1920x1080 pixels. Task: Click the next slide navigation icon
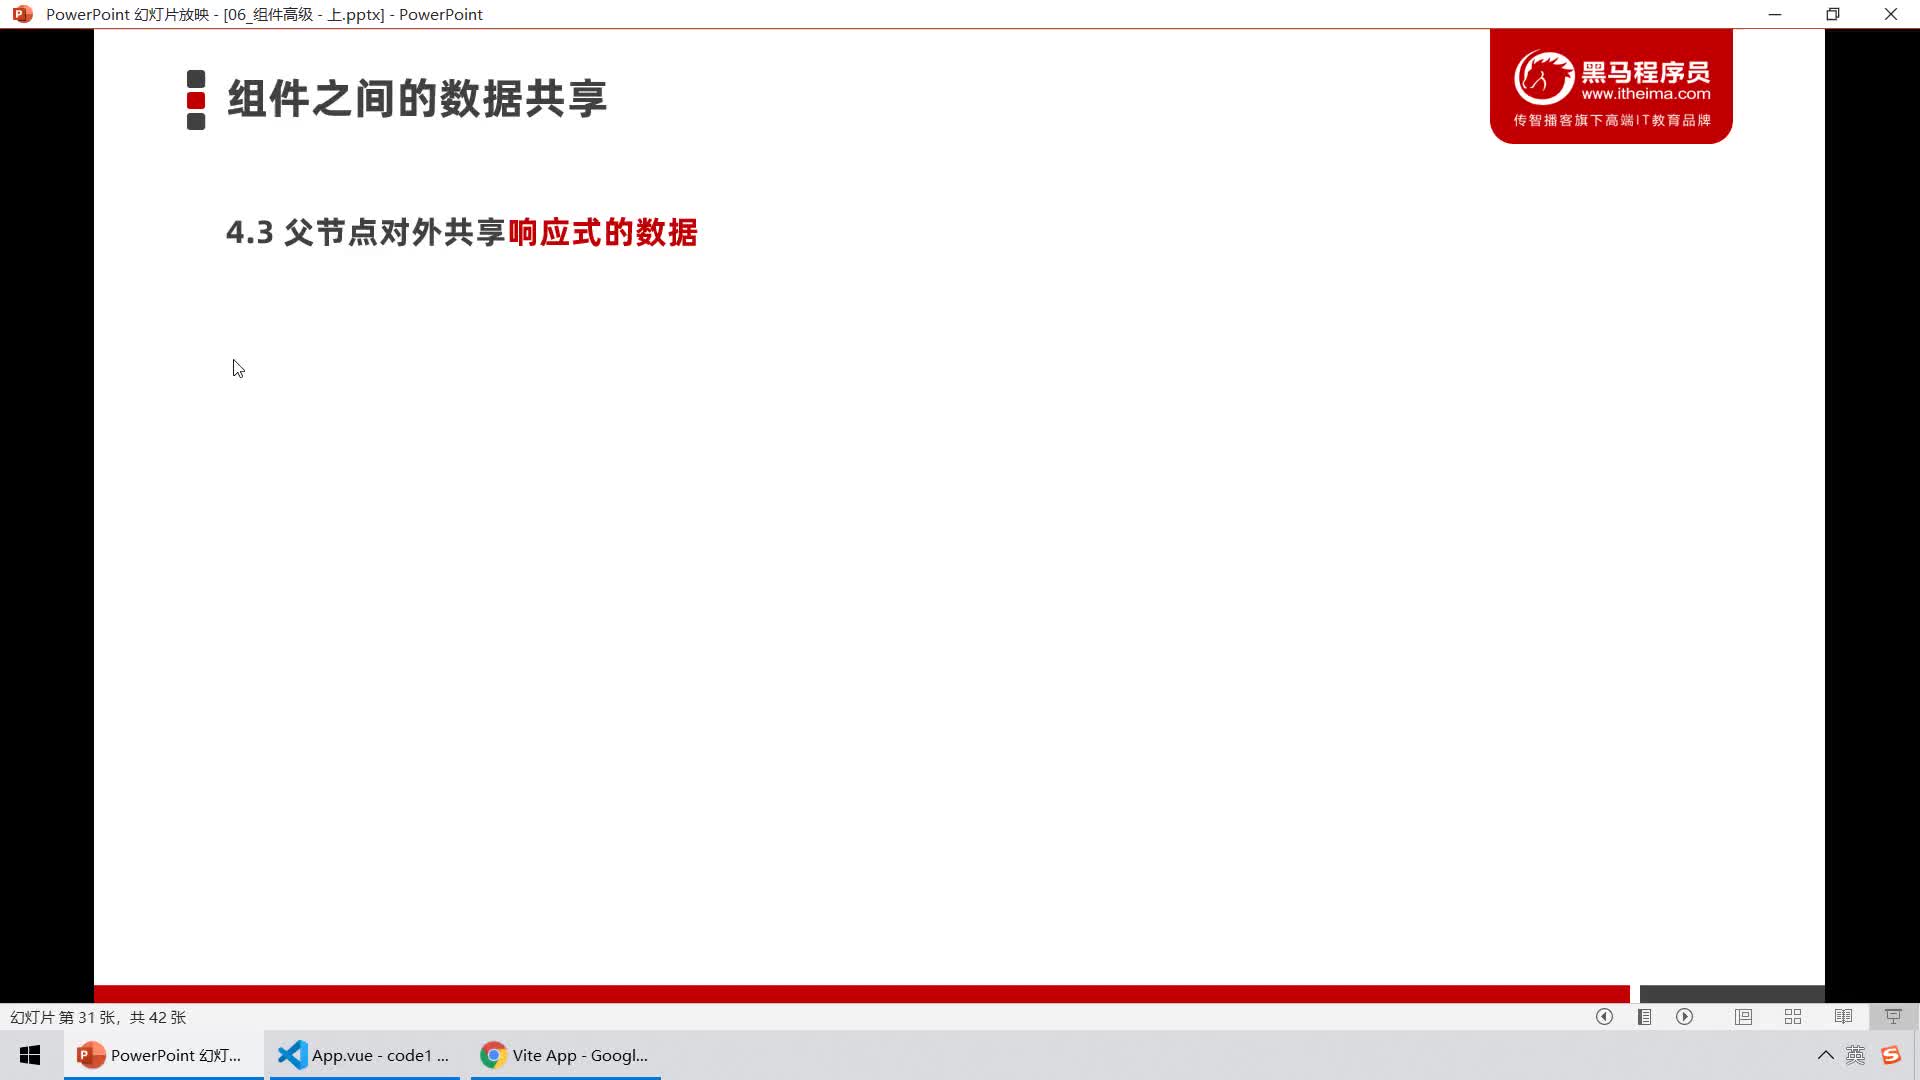coord(1685,1017)
